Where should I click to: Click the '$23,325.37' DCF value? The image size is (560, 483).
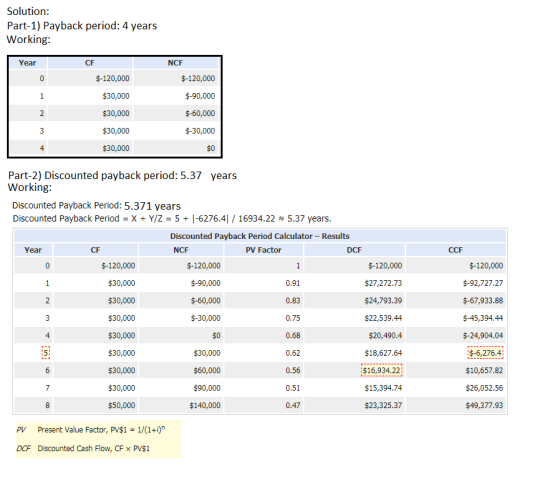pyautogui.click(x=383, y=405)
